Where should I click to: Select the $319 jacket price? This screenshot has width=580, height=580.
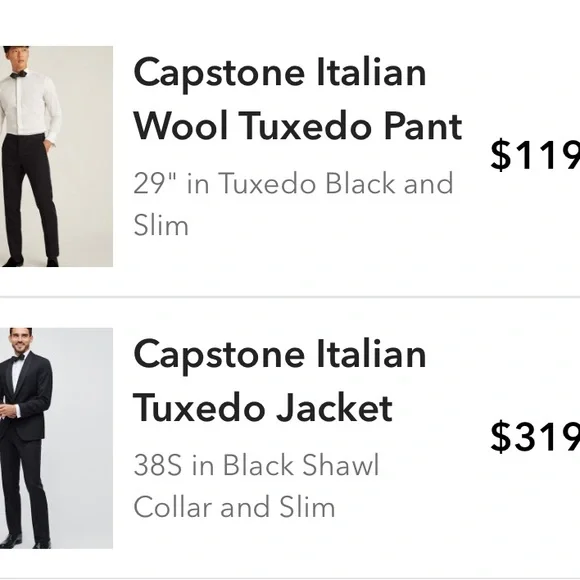coord(535,436)
